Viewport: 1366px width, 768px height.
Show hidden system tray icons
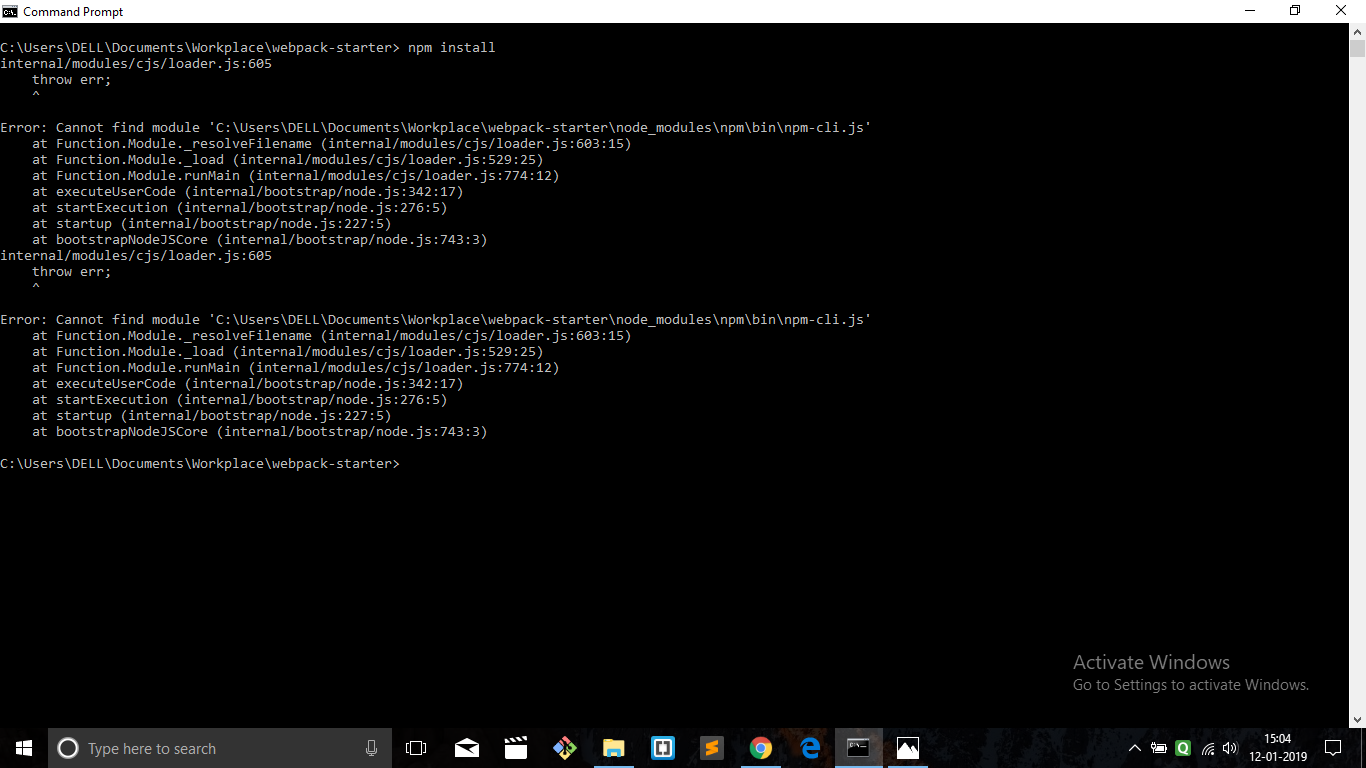click(x=1135, y=748)
